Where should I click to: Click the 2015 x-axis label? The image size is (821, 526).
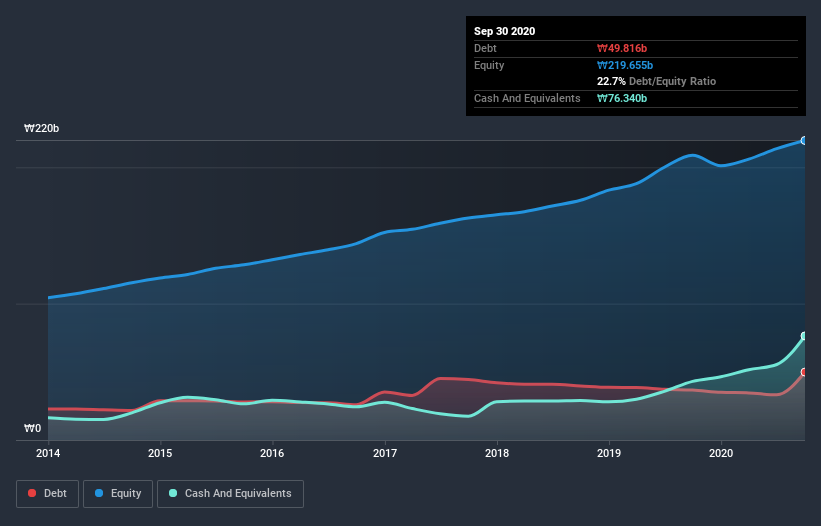(160, 453)
